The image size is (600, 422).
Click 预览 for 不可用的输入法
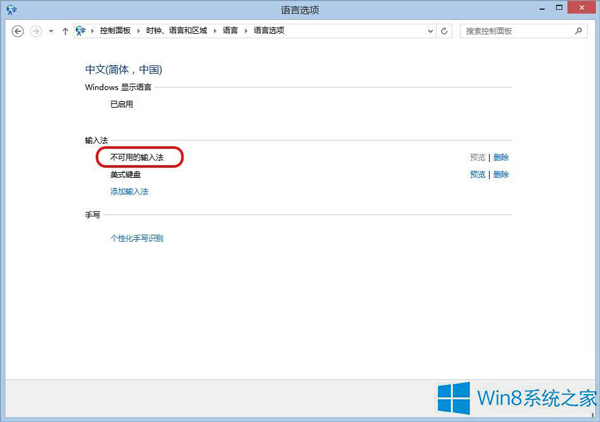(478, 157)
